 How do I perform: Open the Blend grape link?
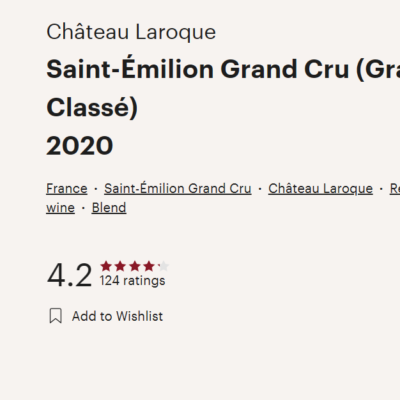click(109, 208)
